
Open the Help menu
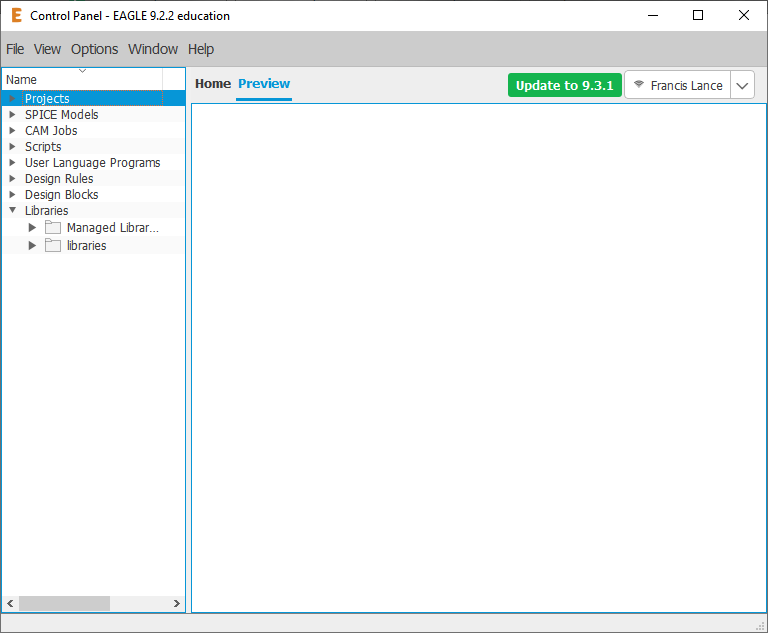click(201, 49)
